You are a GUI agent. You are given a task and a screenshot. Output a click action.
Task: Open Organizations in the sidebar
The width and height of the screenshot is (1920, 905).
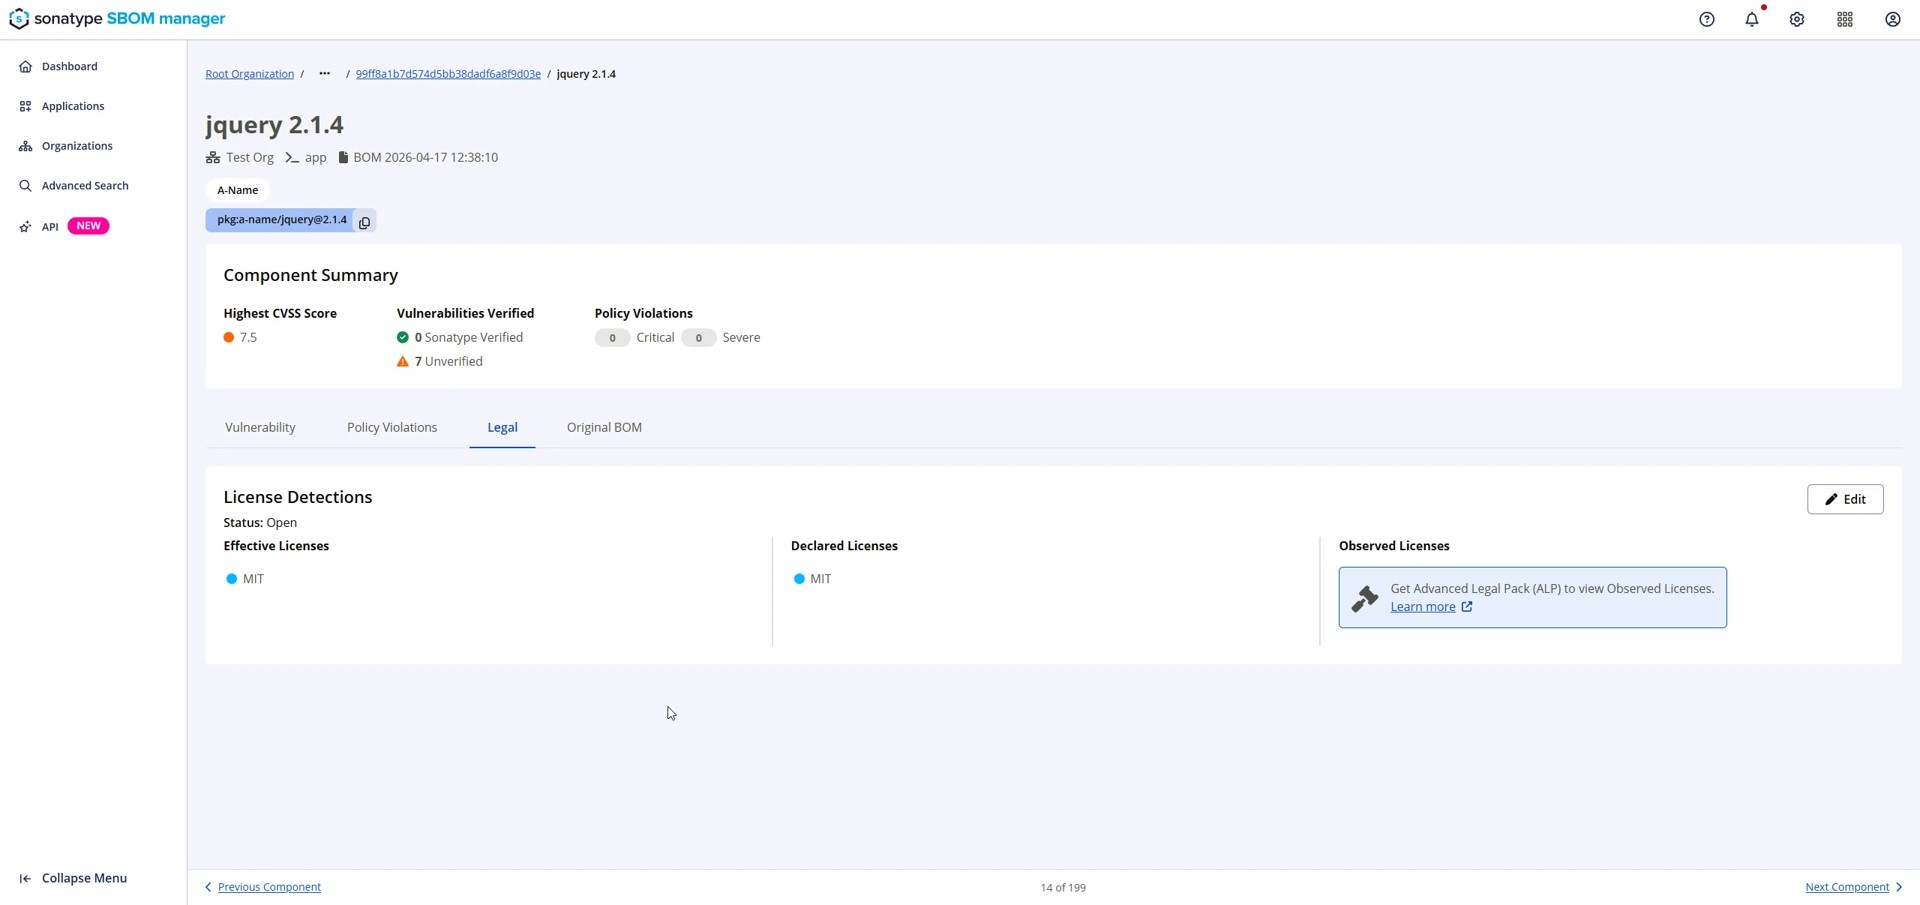point(77,147)
